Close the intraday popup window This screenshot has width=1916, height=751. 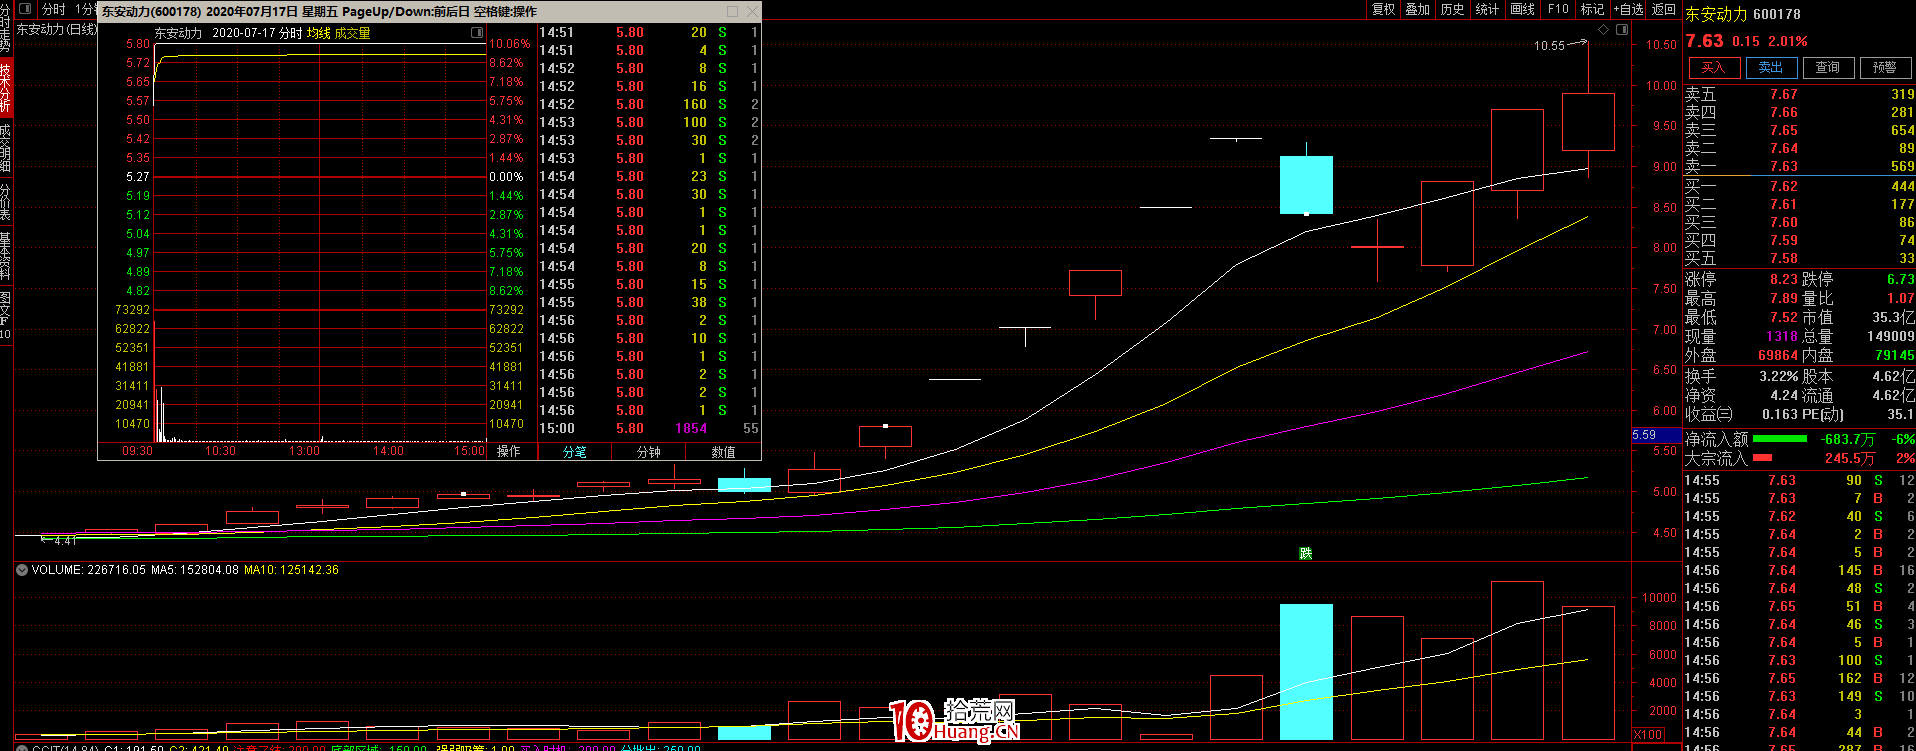coord(752,12)
